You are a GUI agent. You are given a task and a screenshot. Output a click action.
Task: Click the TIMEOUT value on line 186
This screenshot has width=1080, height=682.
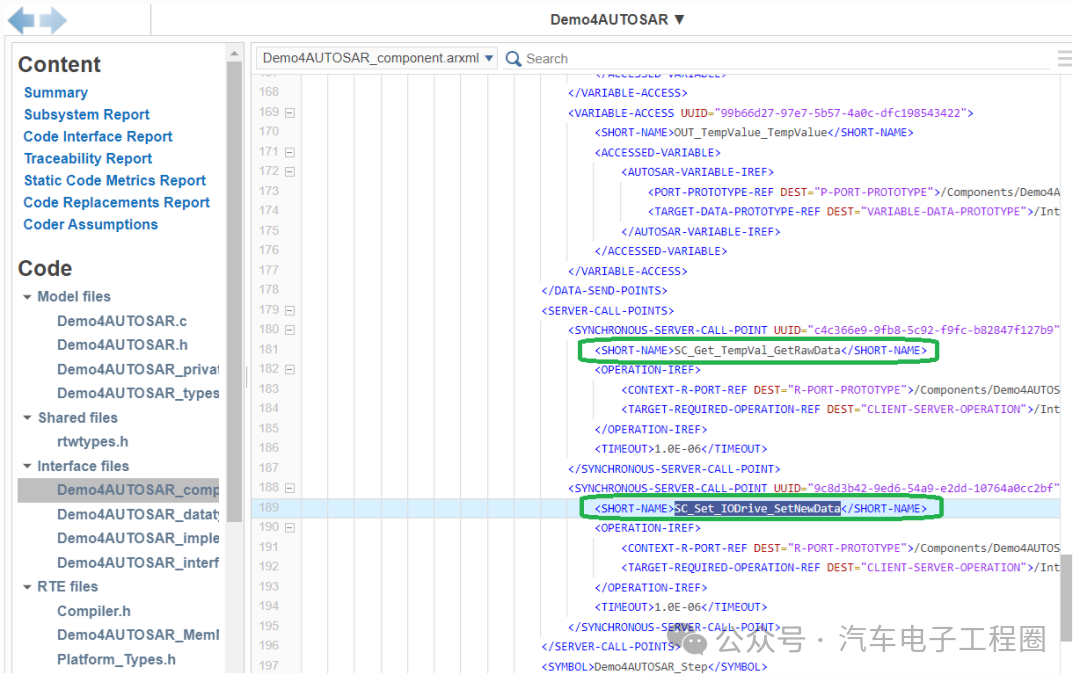tap(680, 449)
